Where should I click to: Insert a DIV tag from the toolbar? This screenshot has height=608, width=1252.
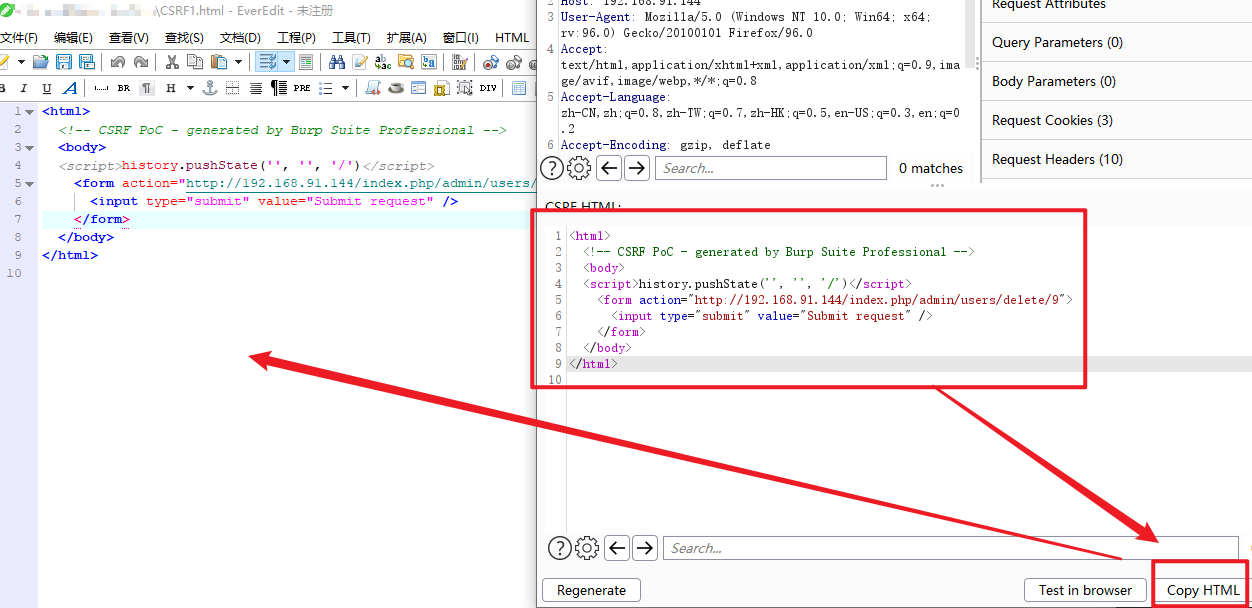(x=488, y=88)
